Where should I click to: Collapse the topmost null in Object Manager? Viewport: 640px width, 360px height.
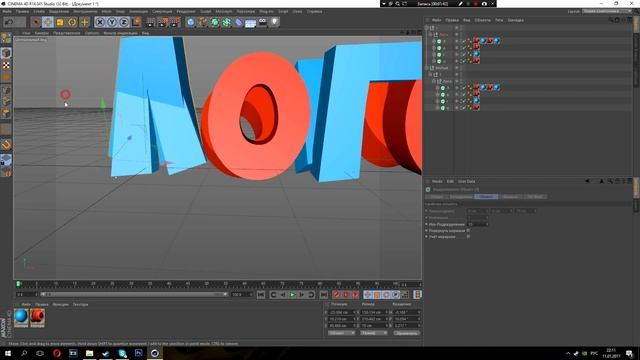point(427,28)
